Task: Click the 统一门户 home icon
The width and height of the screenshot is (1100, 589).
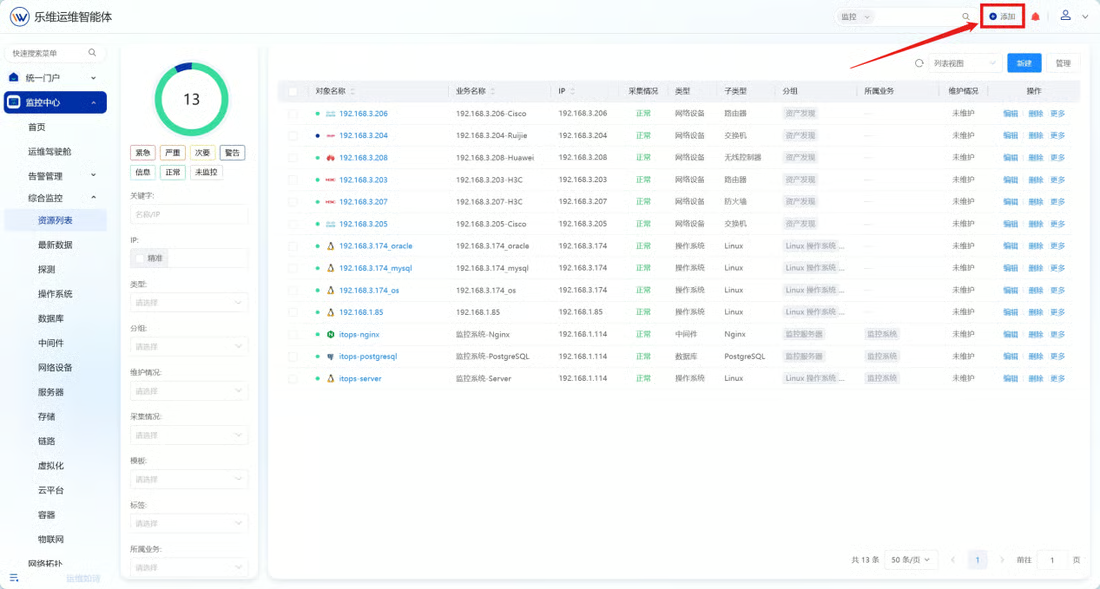Action: tap(13, 77)
